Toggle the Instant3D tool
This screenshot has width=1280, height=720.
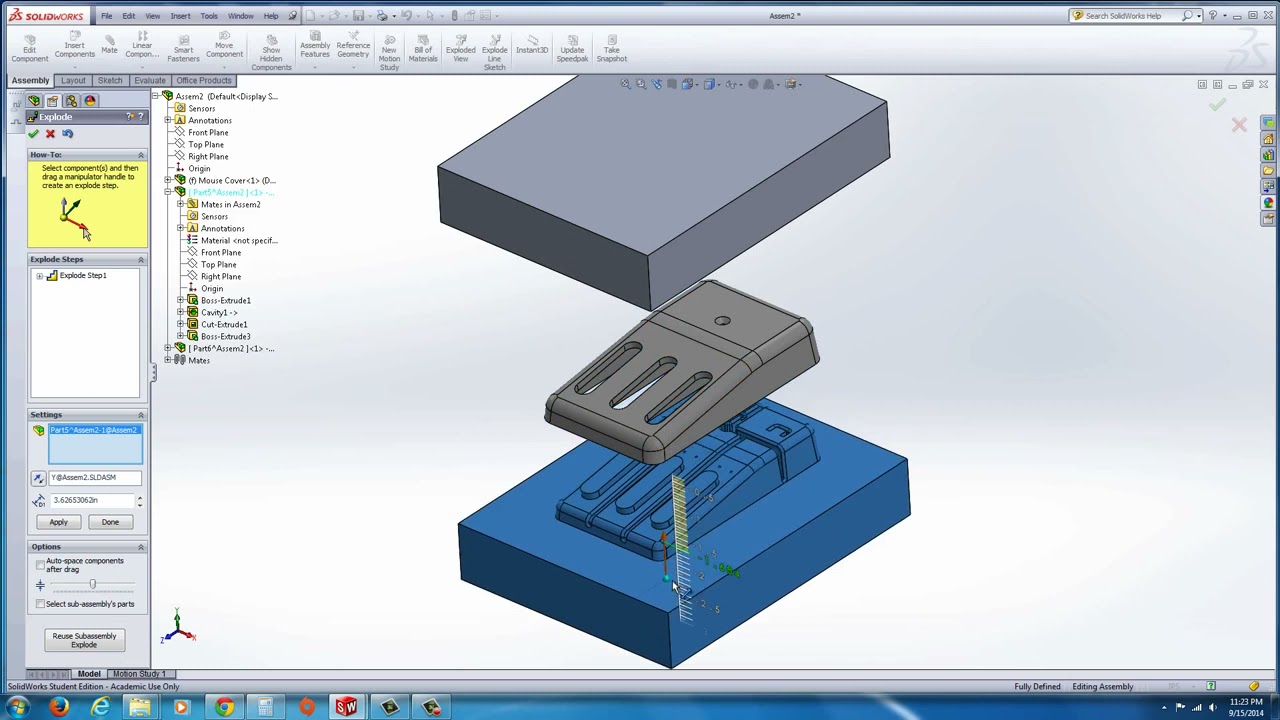click(532, 45)
